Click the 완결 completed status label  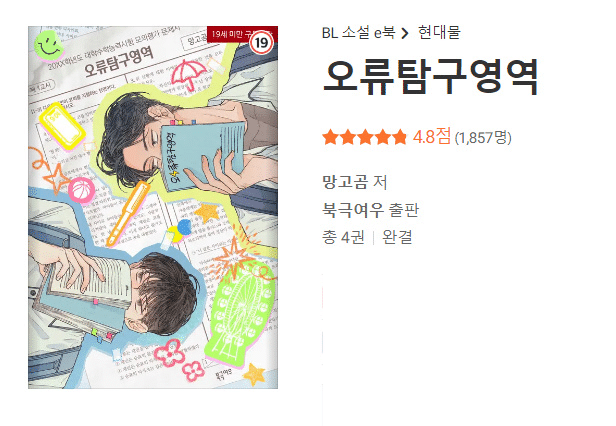coord(397,237)
